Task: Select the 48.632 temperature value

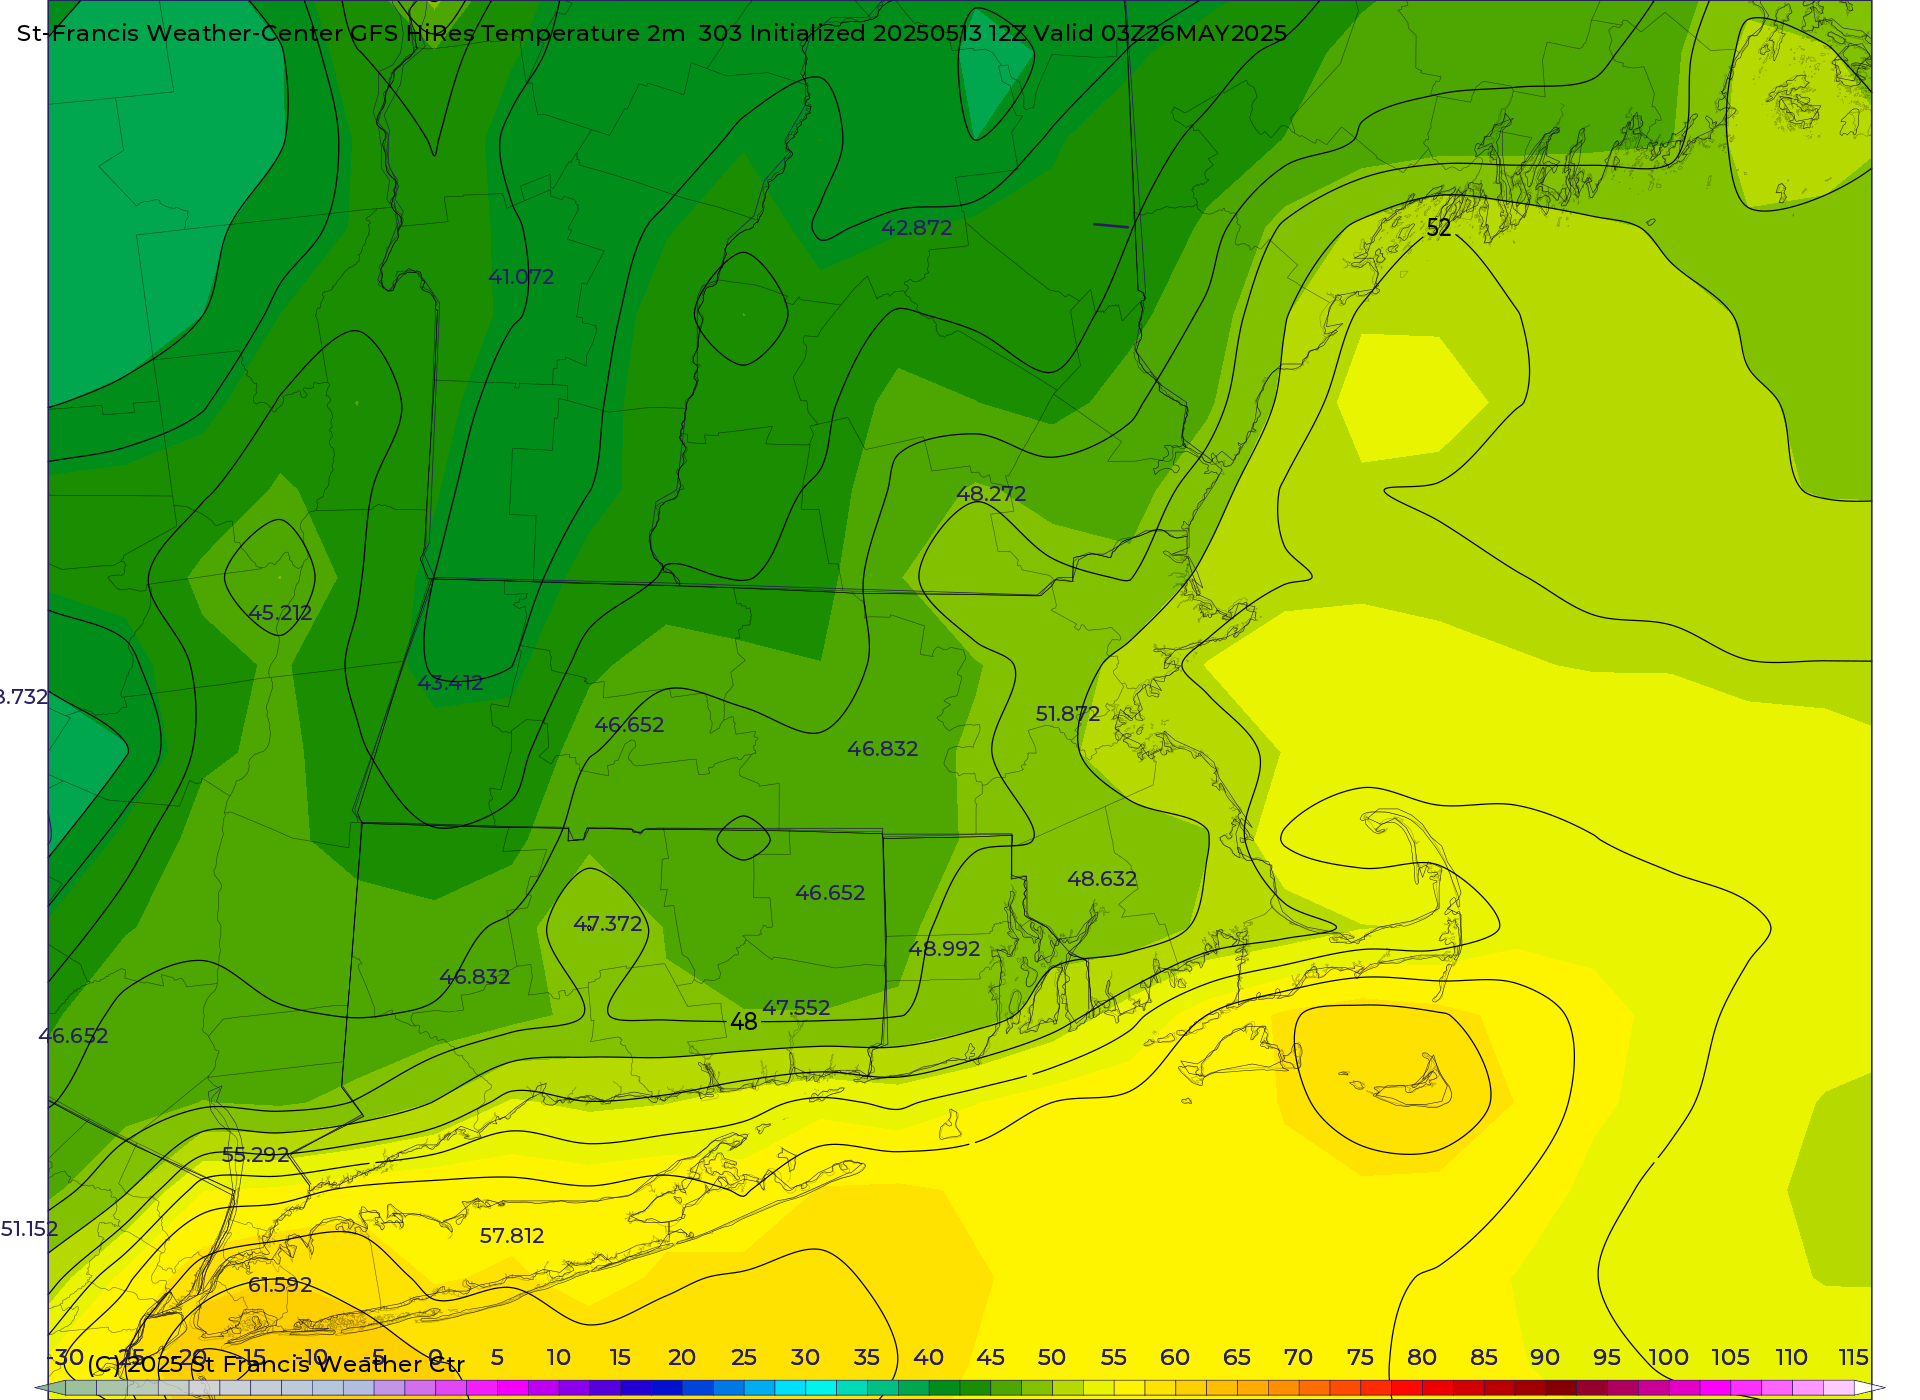Action: tap(1102, 879)
